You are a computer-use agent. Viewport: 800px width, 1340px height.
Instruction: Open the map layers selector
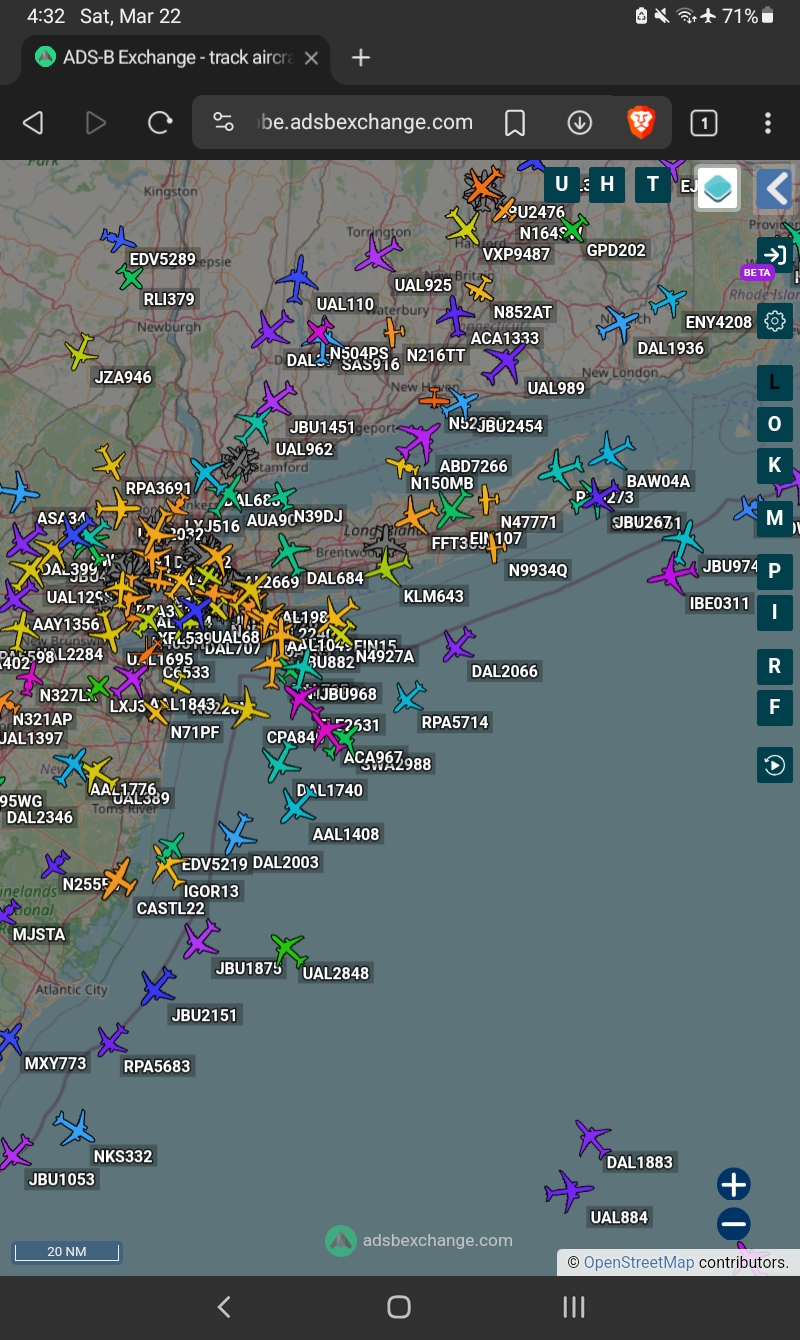coord(717,188)
